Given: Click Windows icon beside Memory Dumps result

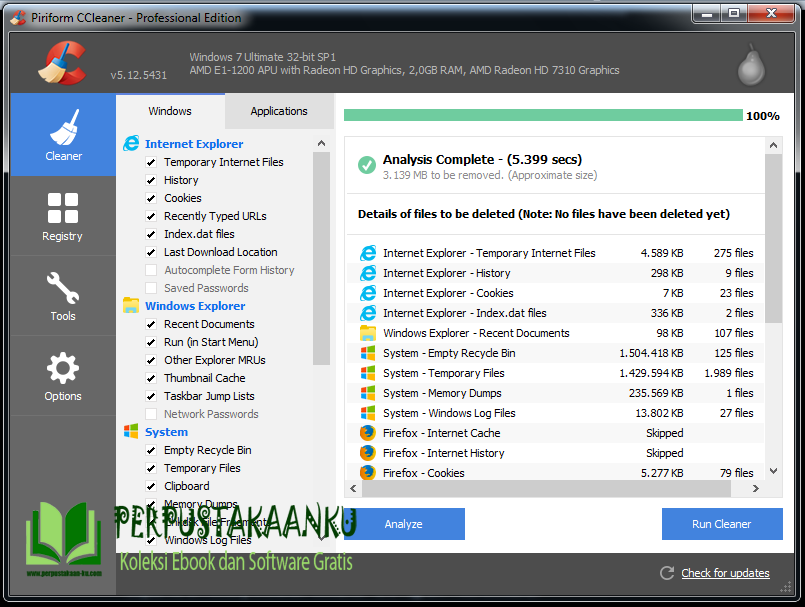Looking at the screenshot, I should pos(368,393).
